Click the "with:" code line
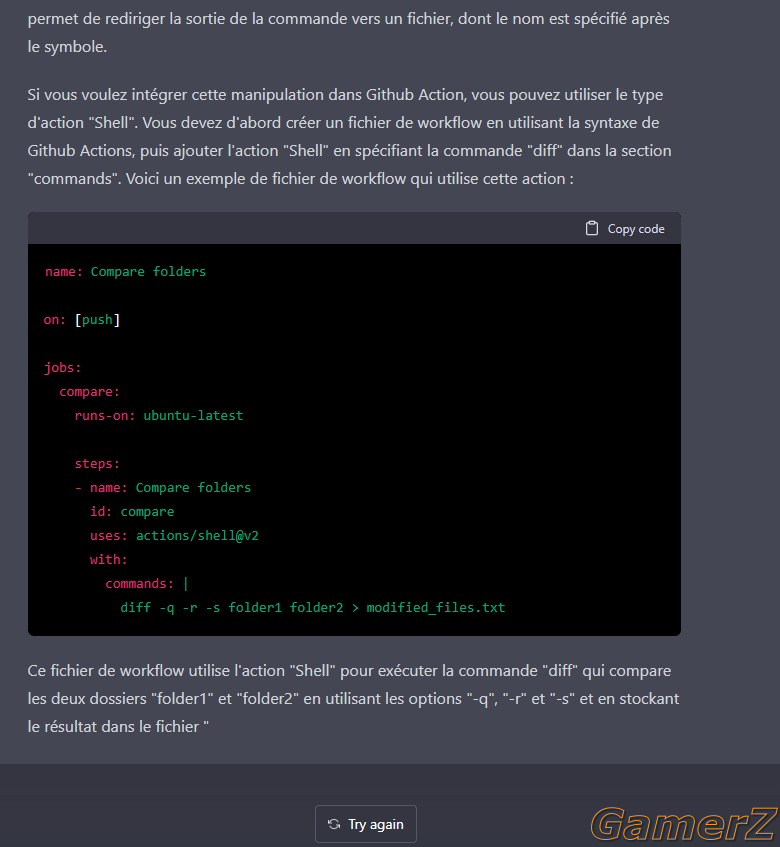Screen dimensions: 780x847 109,559
